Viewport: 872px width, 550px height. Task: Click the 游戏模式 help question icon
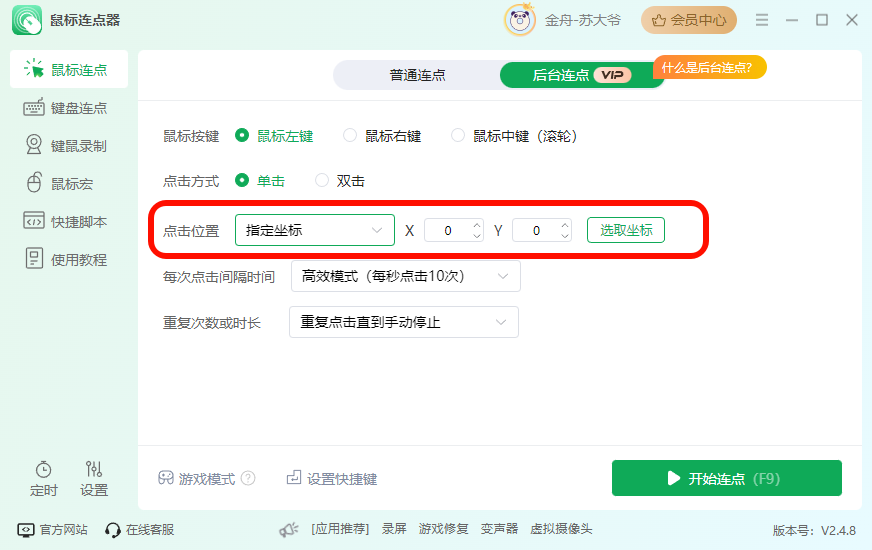click(x=248, y=478)
